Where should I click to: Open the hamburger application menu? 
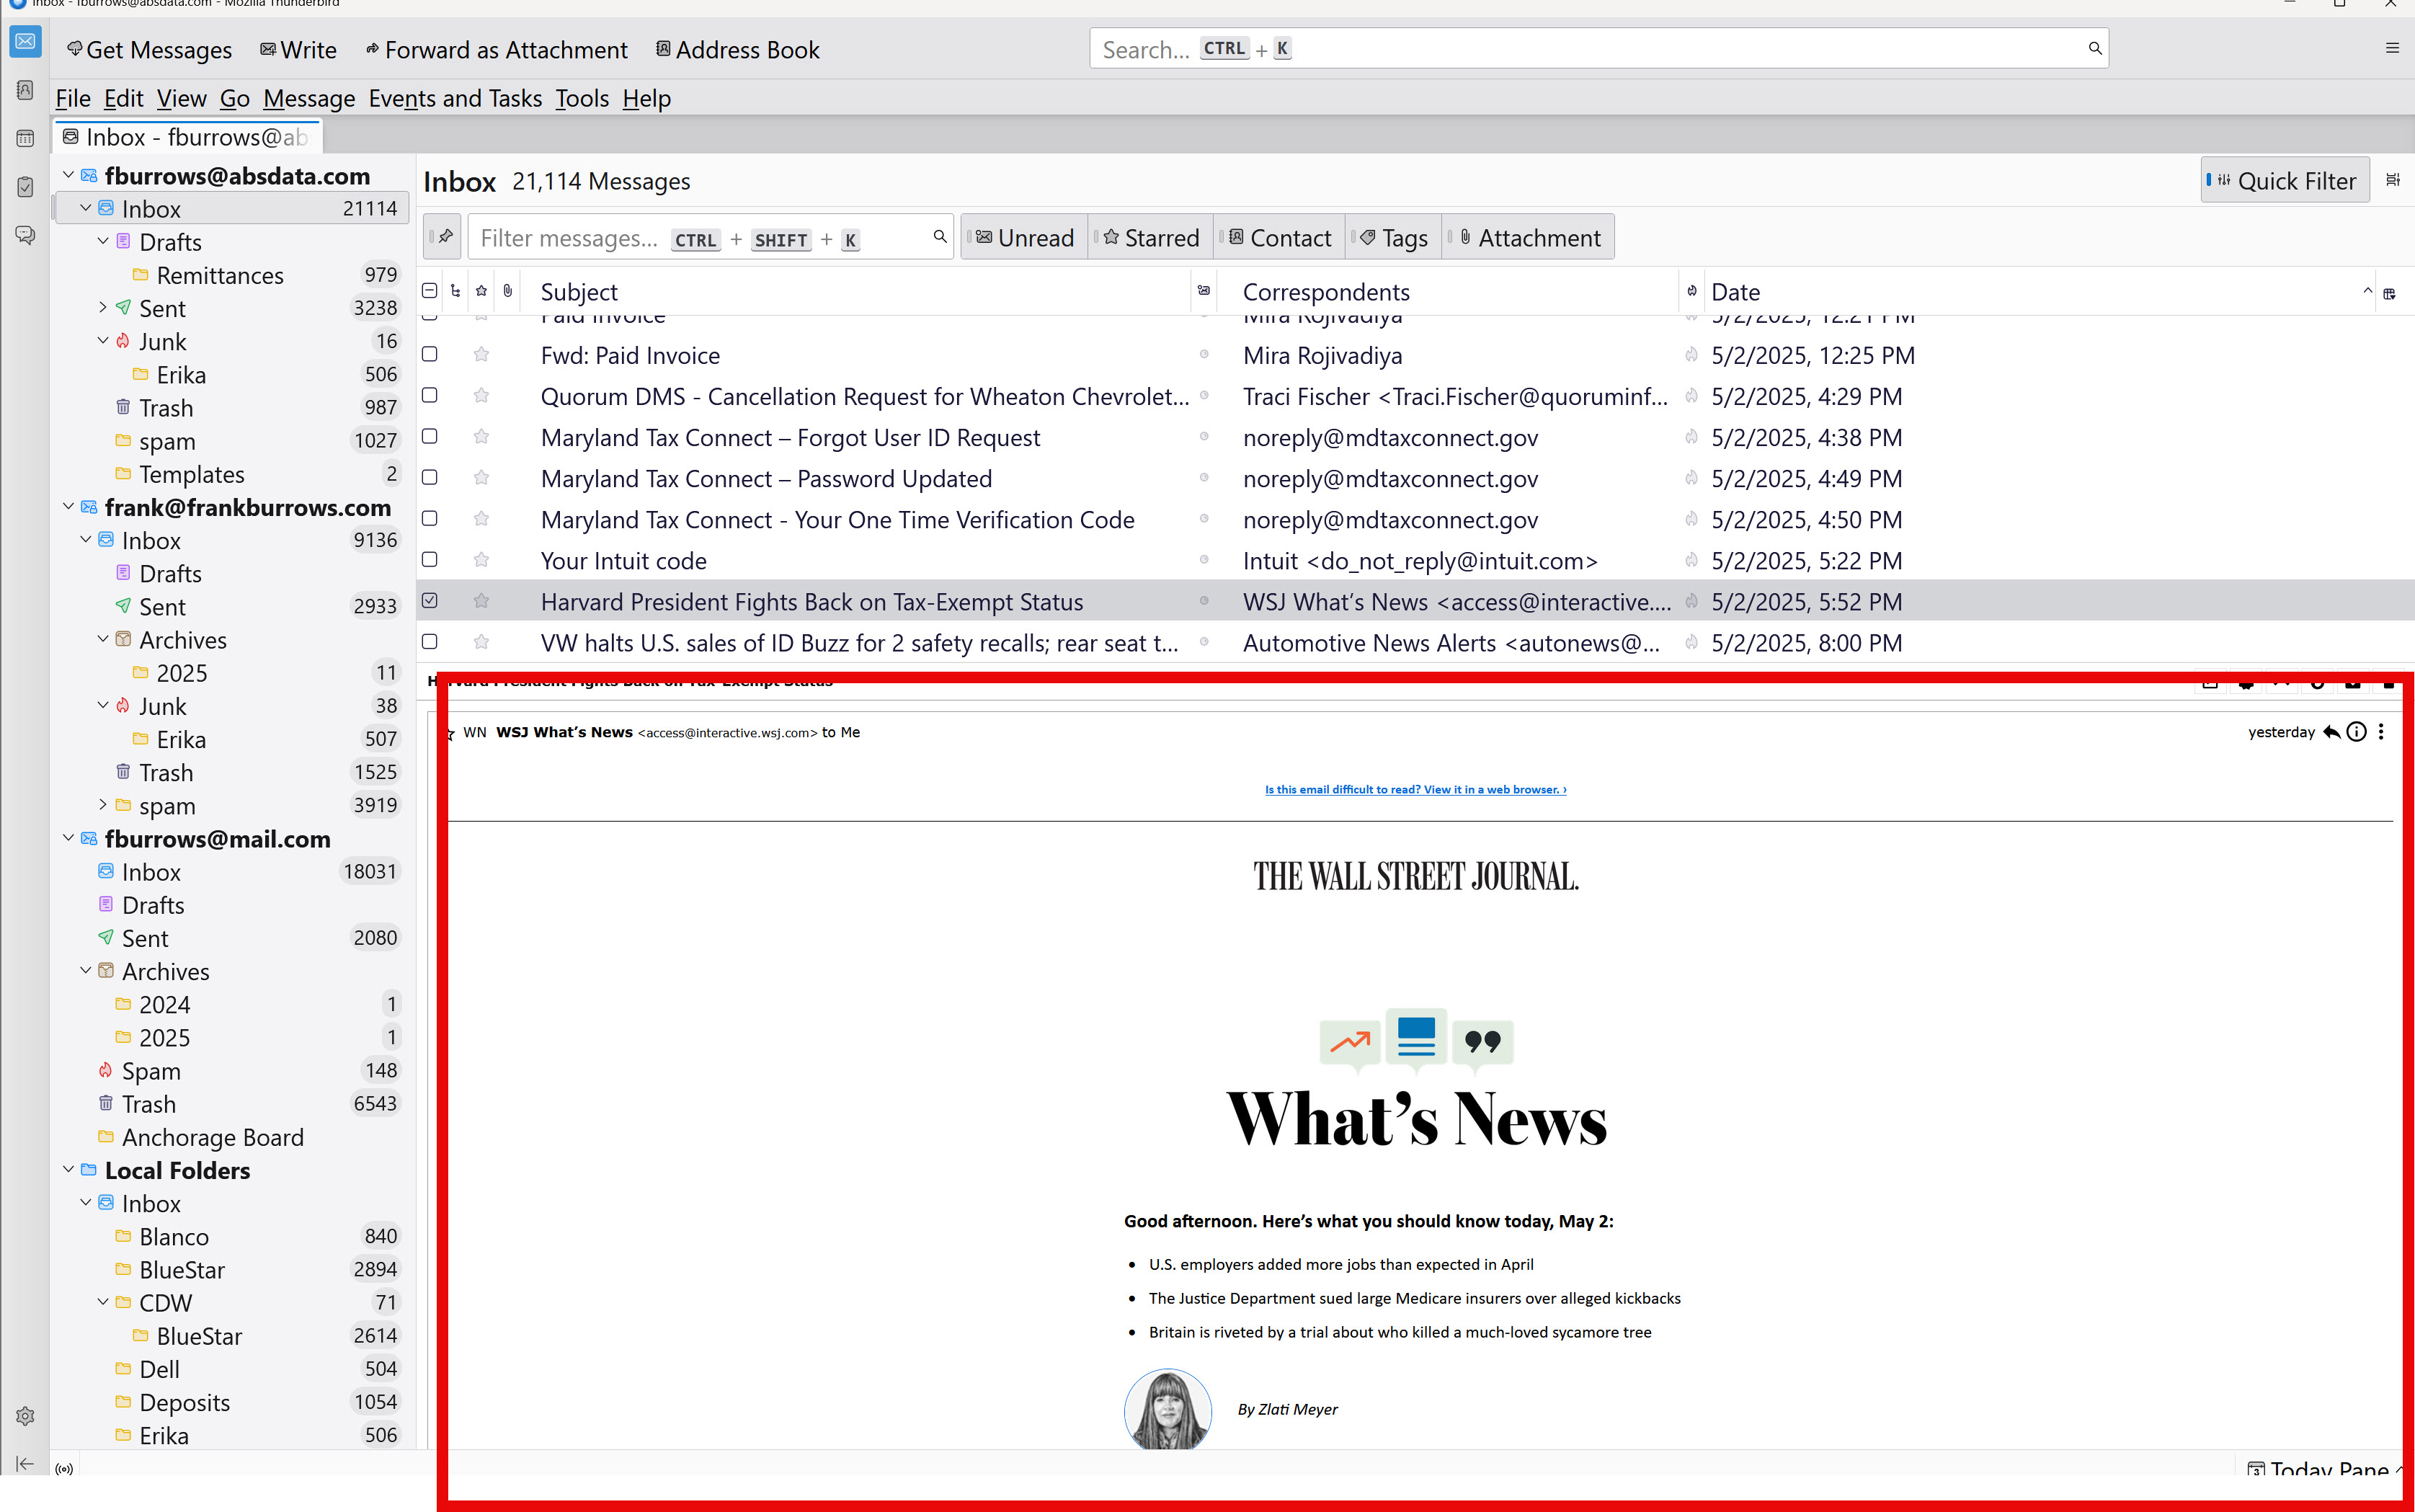point(2392,48)
